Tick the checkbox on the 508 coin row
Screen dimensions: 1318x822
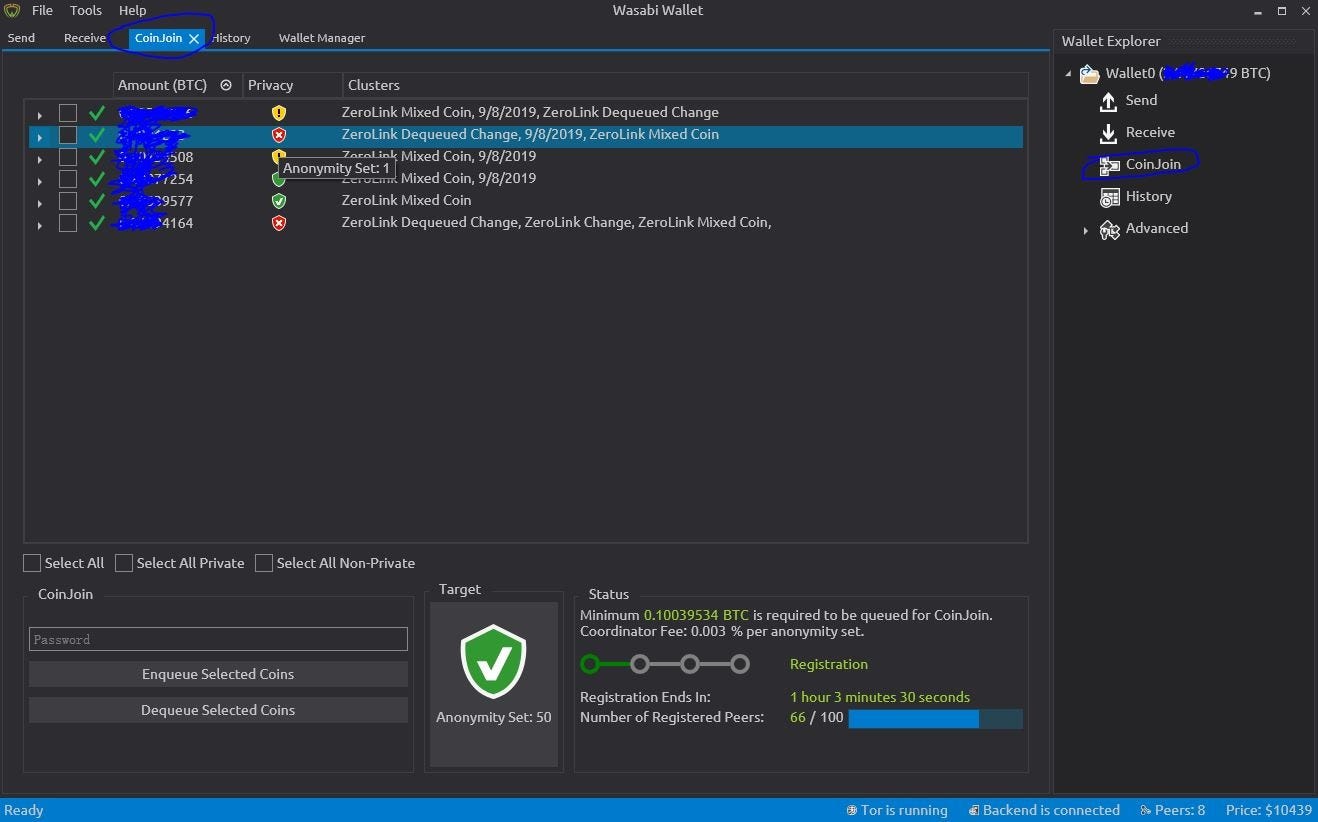click(x=68, y=157)
